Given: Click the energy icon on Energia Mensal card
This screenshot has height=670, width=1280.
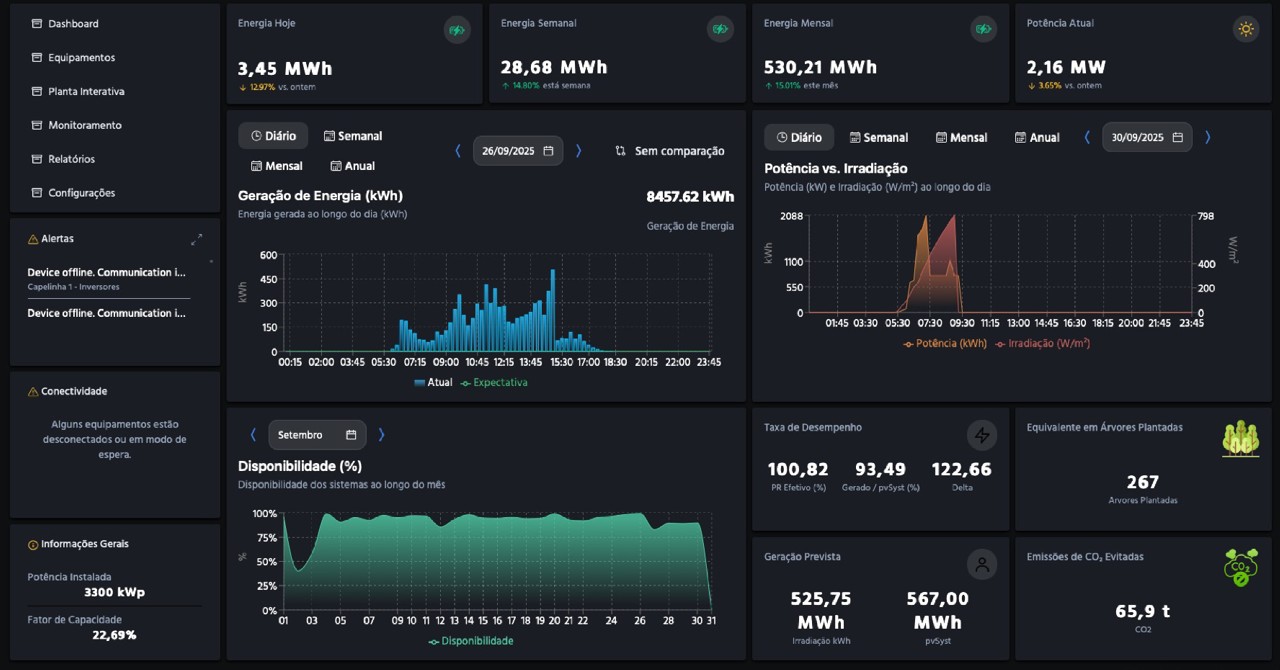Looking at the screenshot, I should point(983,30).
